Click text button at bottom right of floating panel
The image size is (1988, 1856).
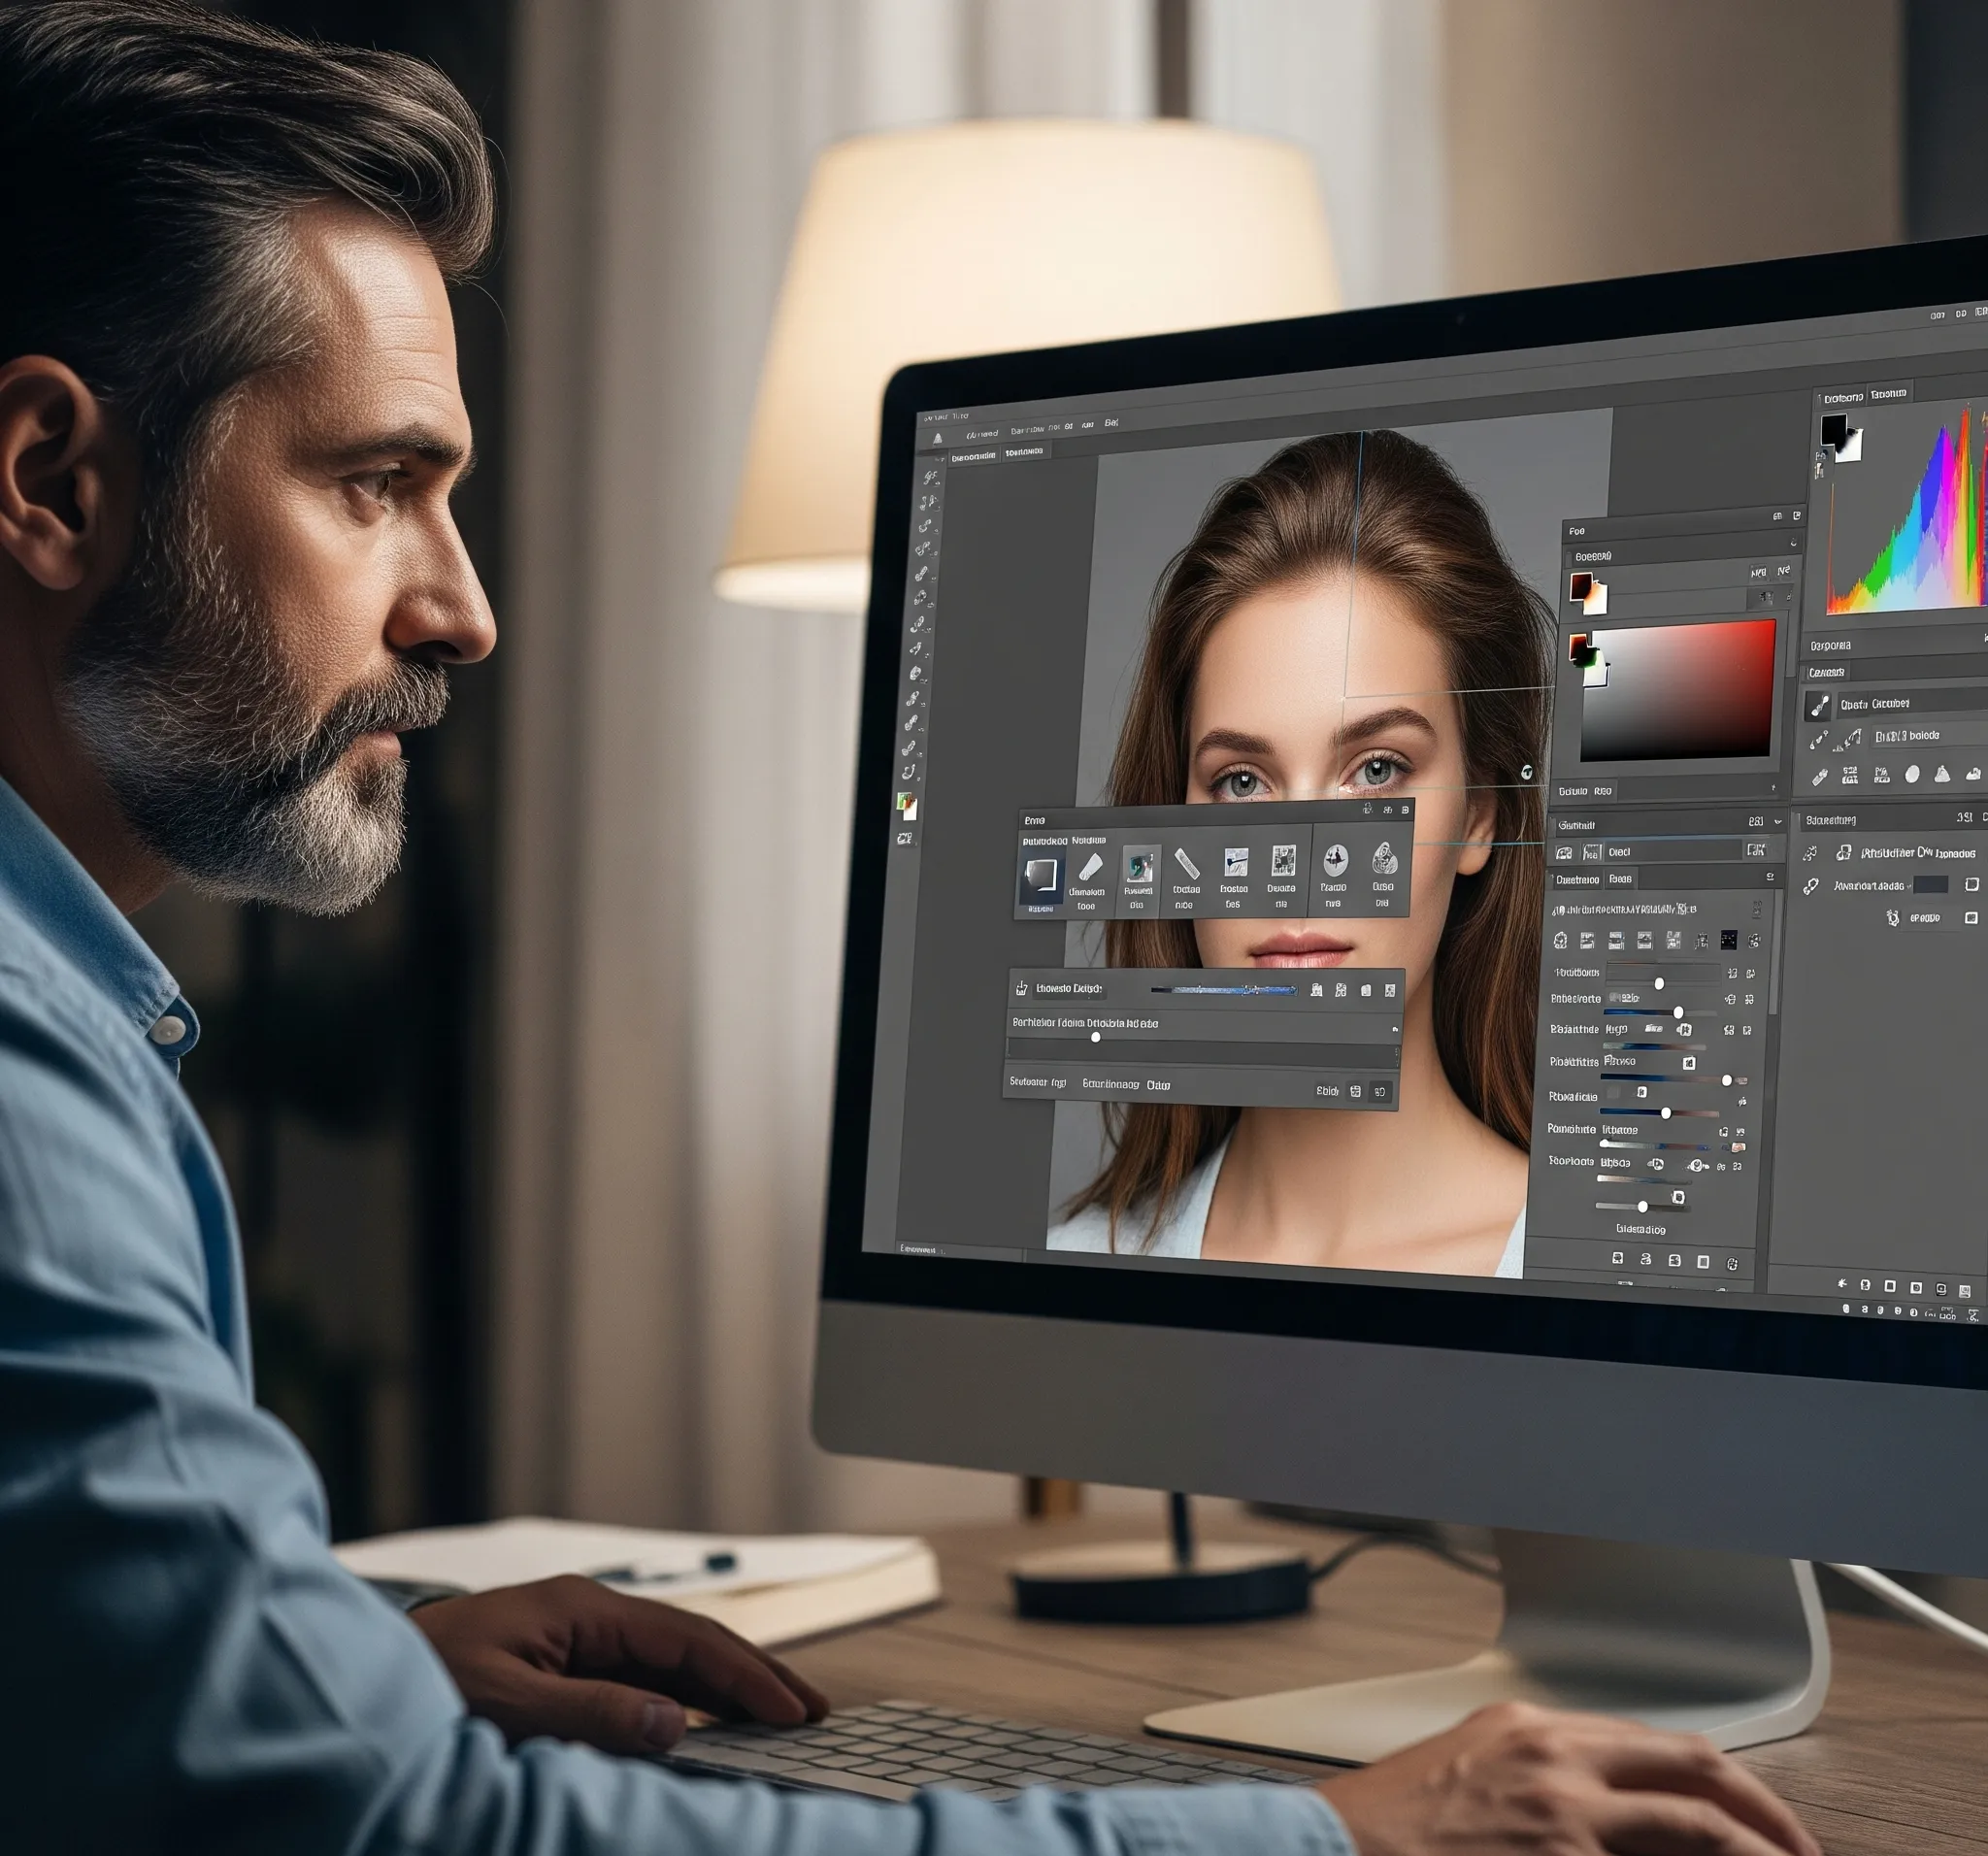point(1327,1091)
